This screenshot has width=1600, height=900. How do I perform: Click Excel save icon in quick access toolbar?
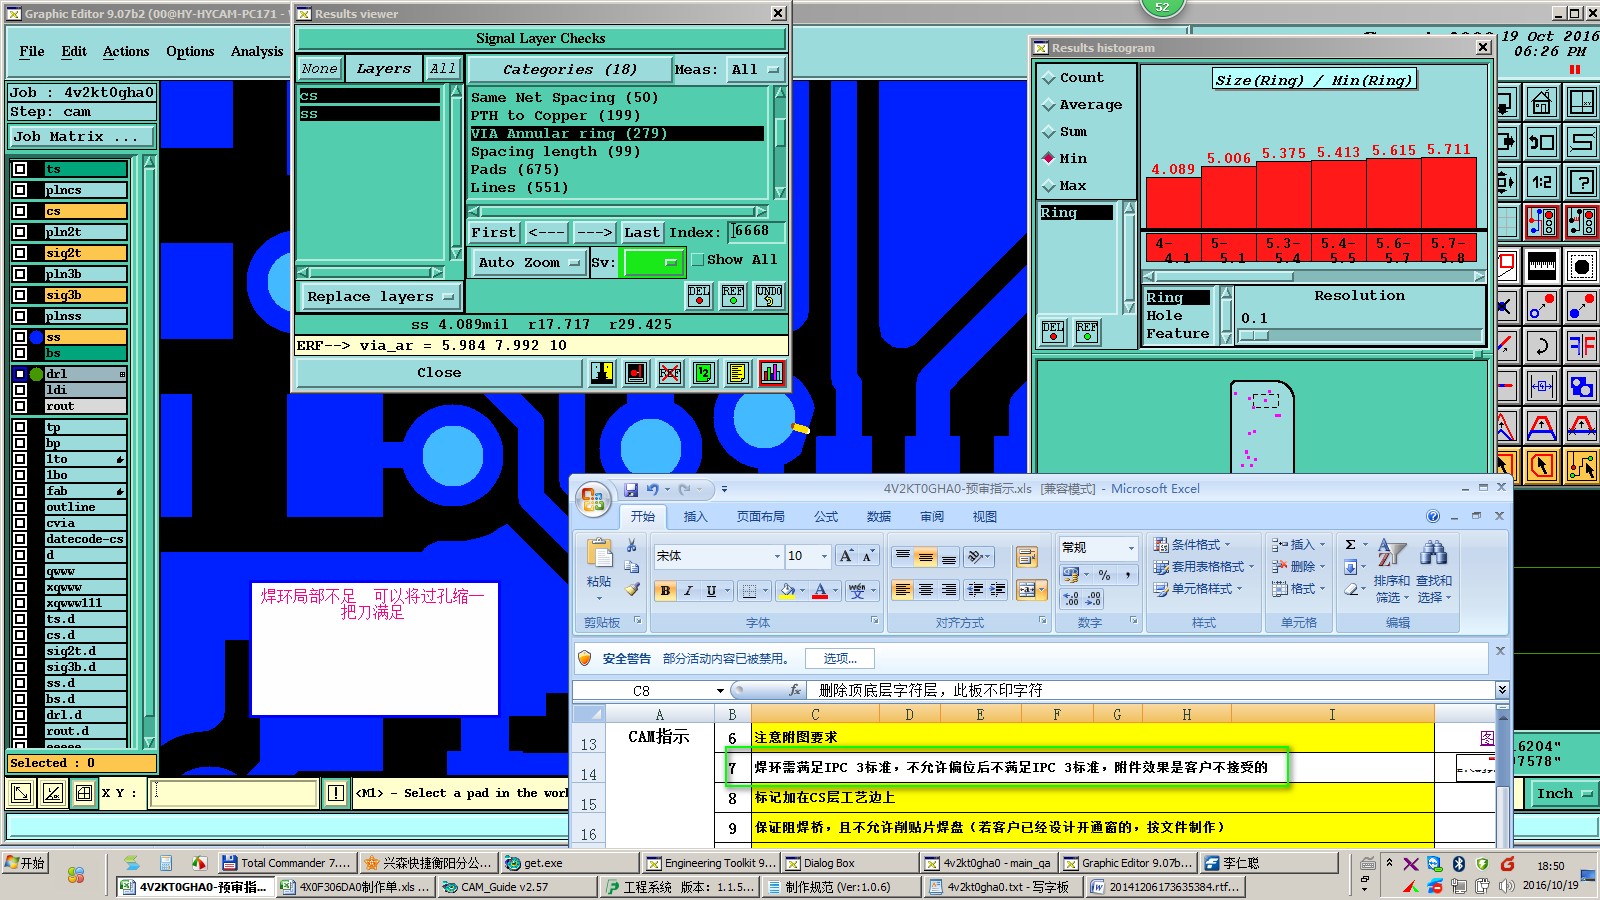[631, 489]
